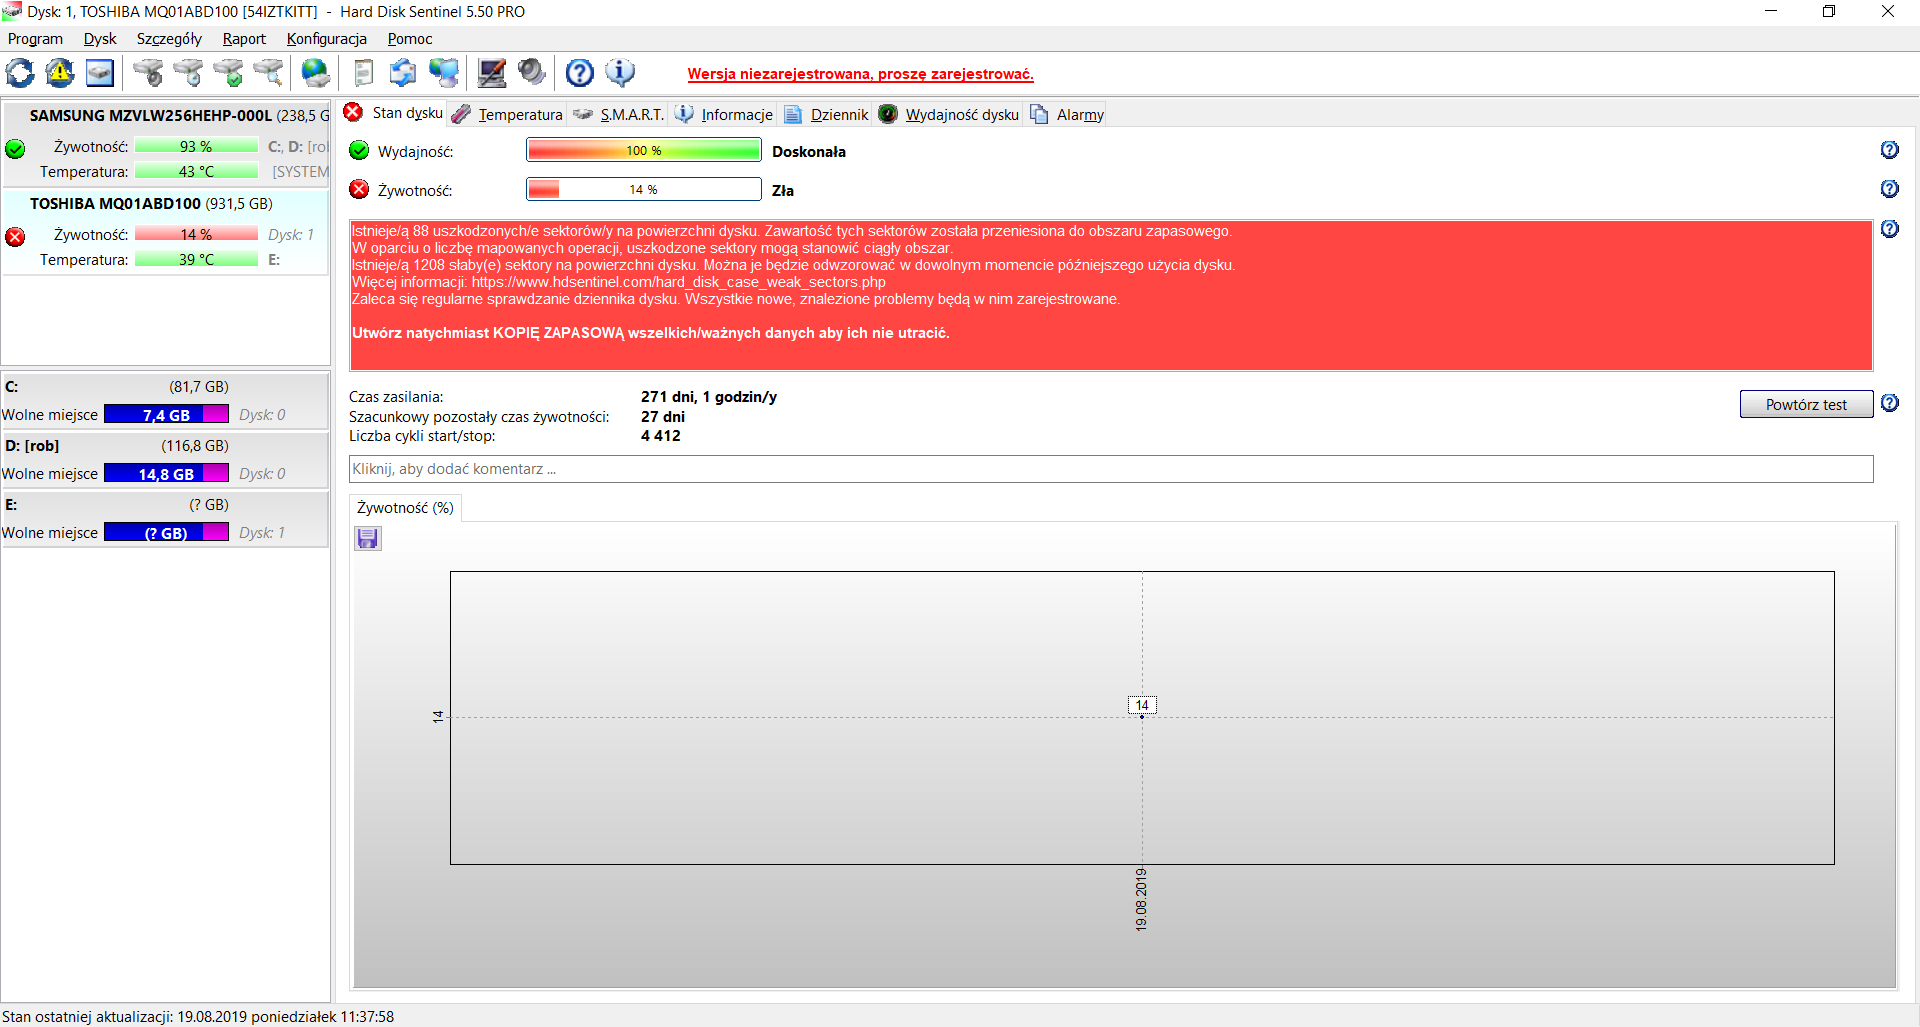Image resolution: width=1920 pixels, height=1027 pixels.
Task: Click the '27 dni' estimated lifetime value
Action: point(663,417)
